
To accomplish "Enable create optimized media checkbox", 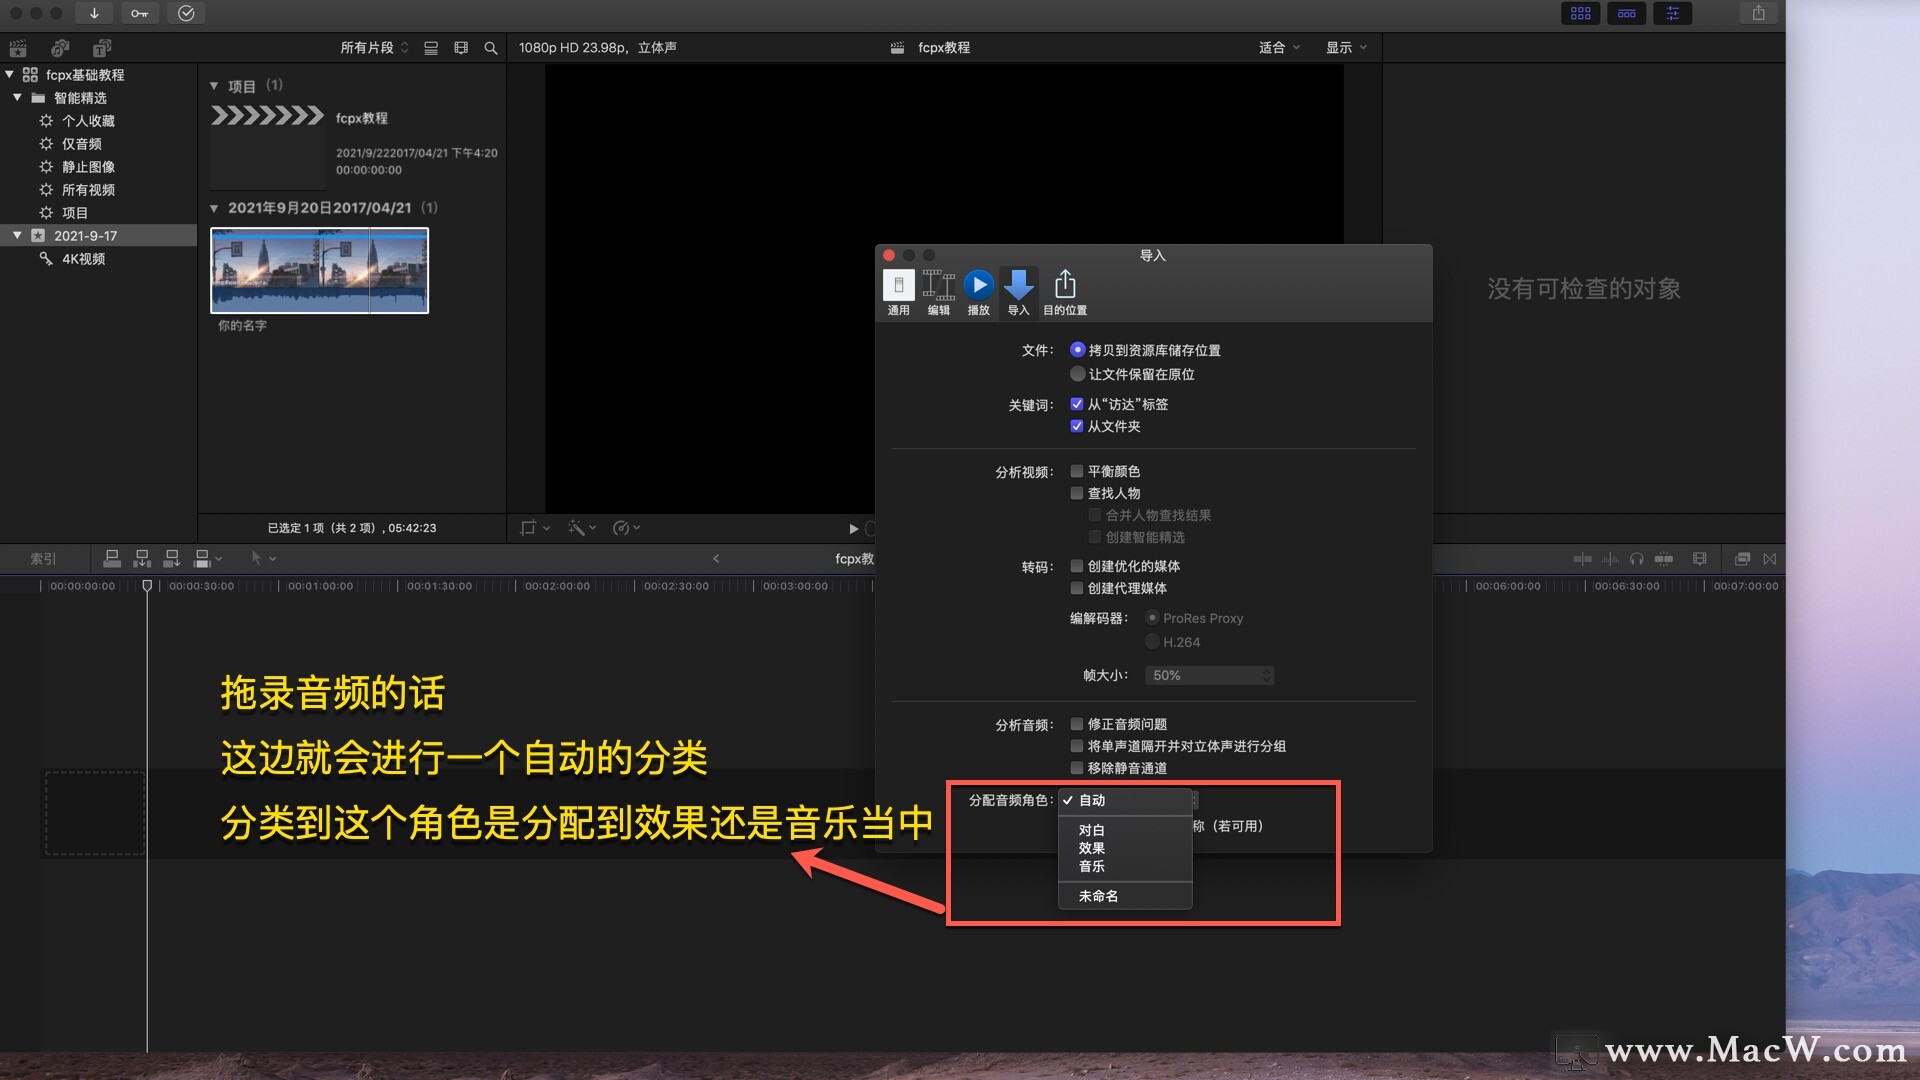I will pos(1077,566).
